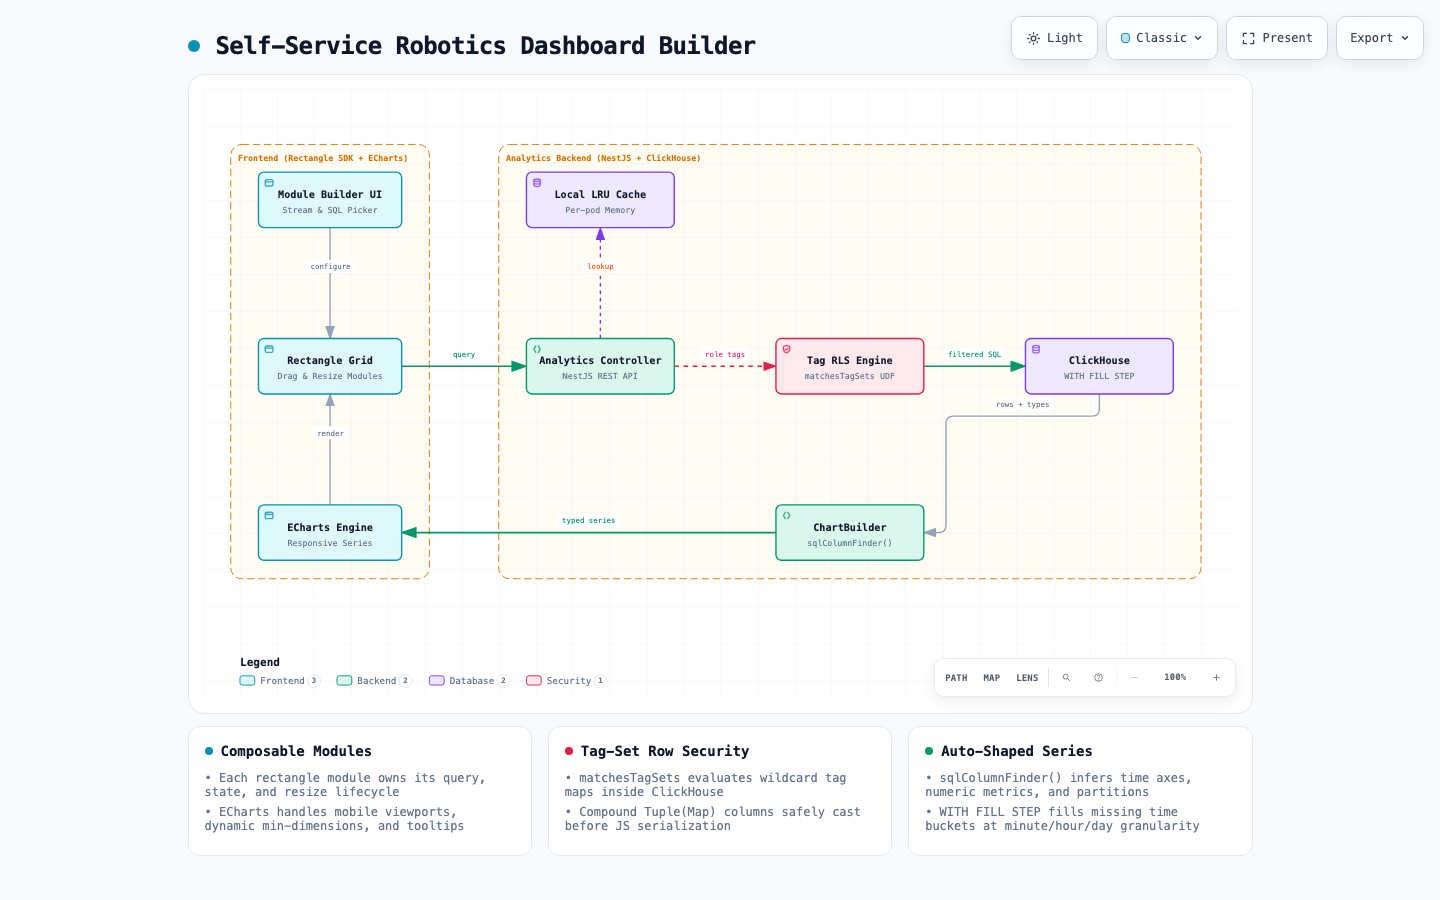Screen dimensions: 1440x900
Task: Select the Tag RLS Engine node
Action: (850, 366)
